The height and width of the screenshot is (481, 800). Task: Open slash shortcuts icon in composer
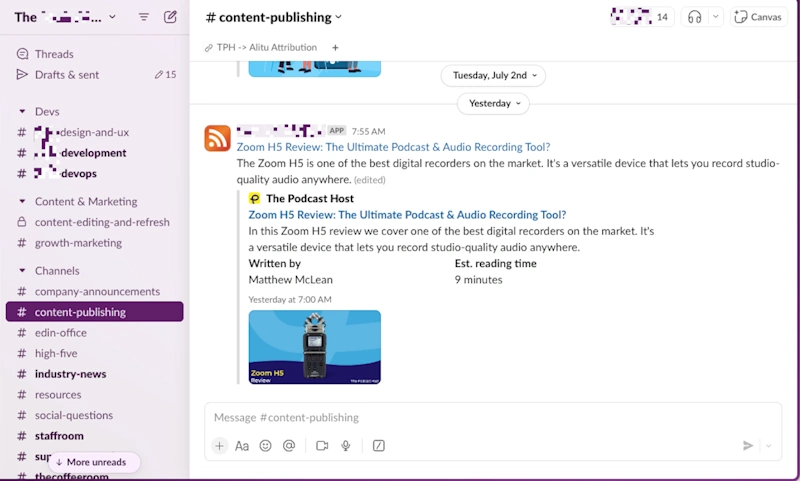tap(379, 446)
